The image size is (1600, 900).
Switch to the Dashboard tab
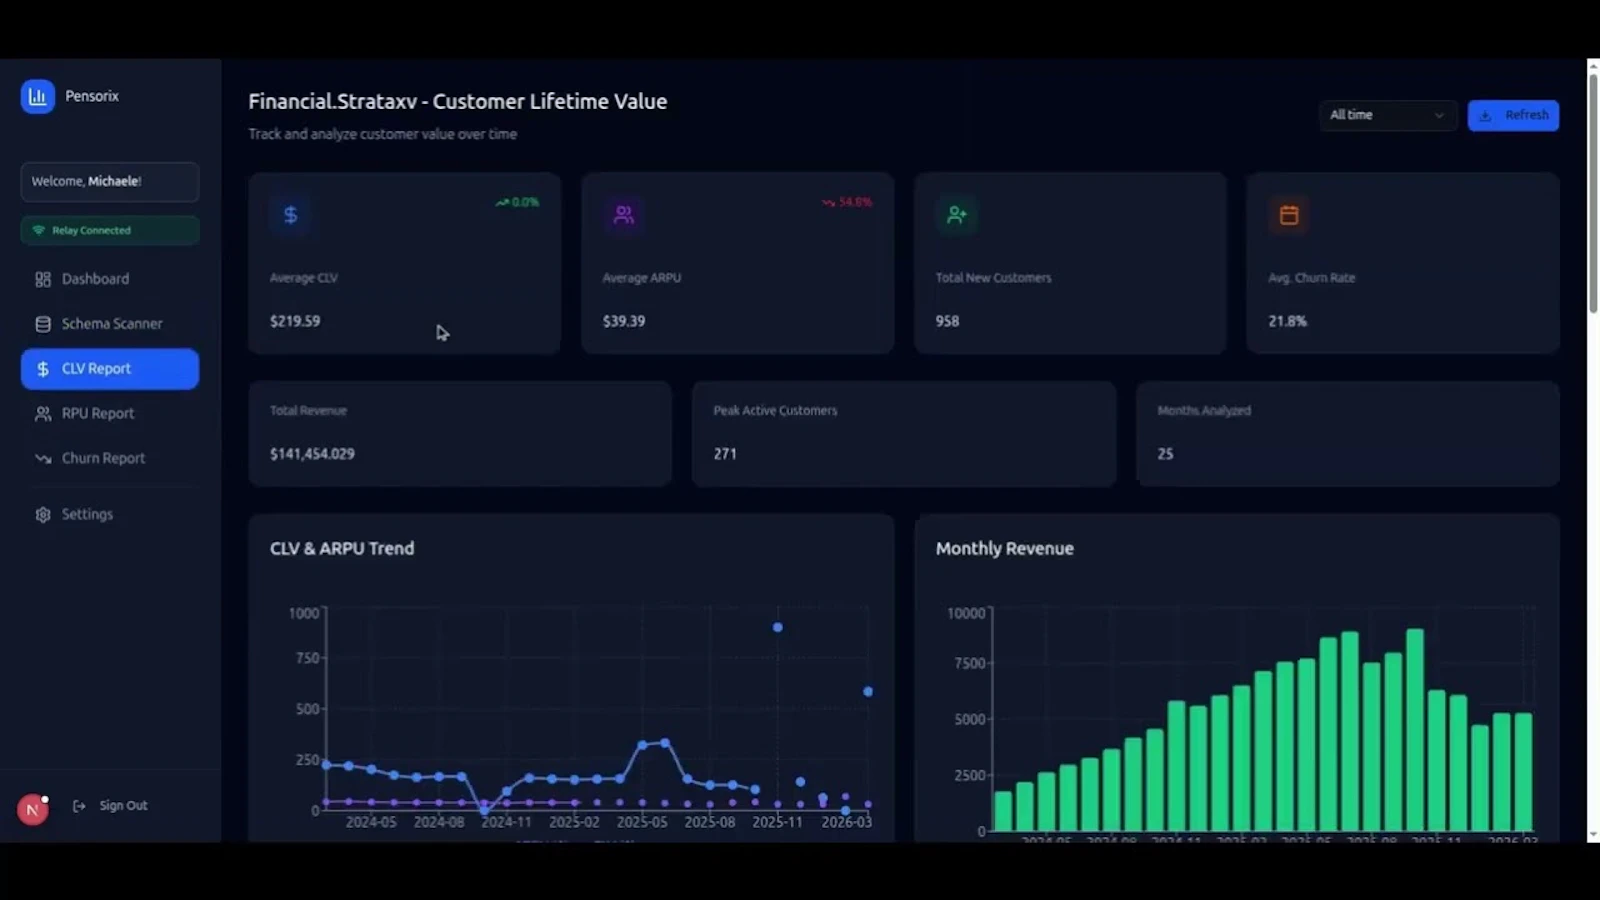(x=94, y=278)
